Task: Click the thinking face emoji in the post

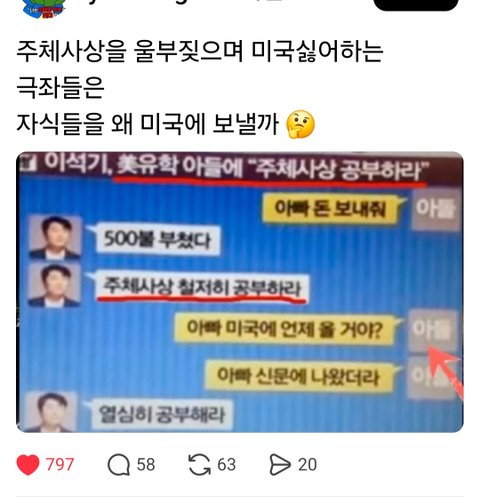Action: [x=300, y=124]
